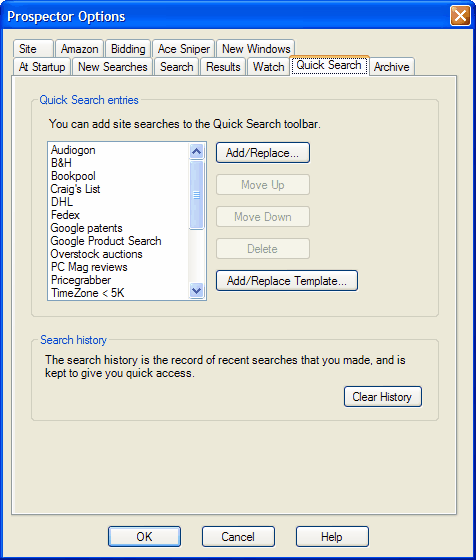Select the Quick Search tab
The width and height of the screenshot is (476, 560).
pyautogui.click(x=329, y=66)
